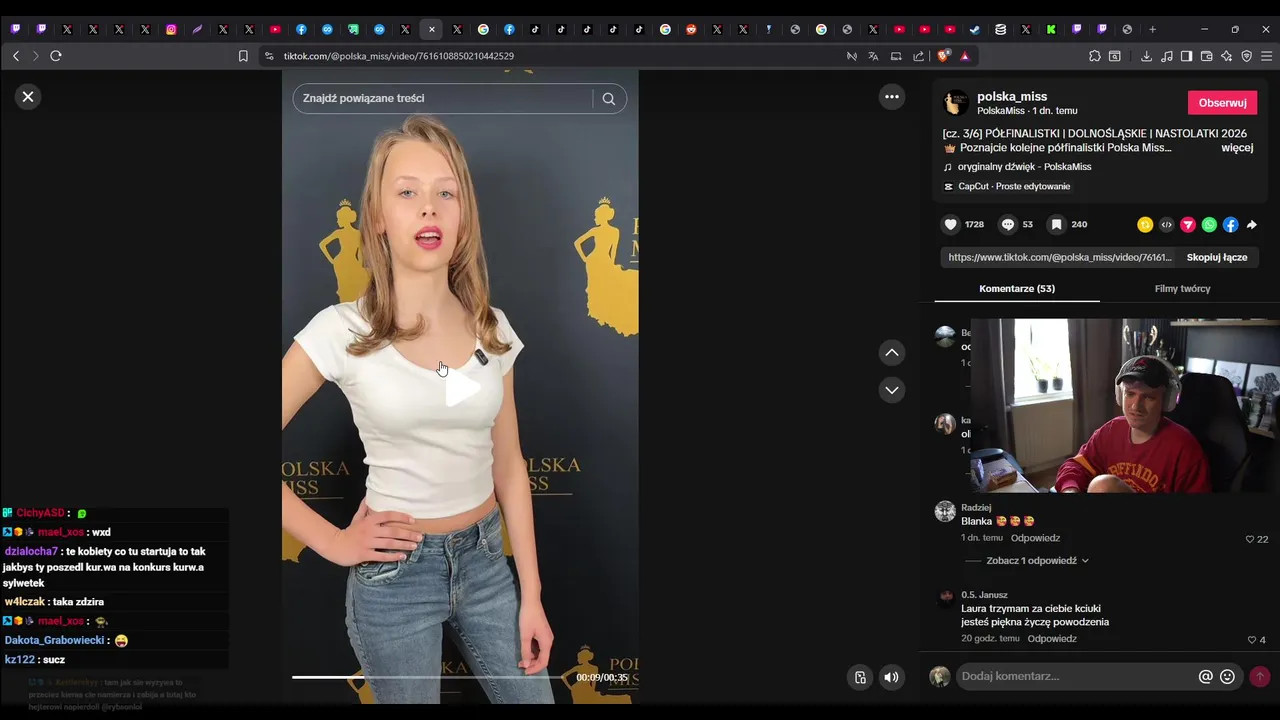This screenshot has height=720, width=1280.
Task: Search via the magnifier icon in the video search bar
Action: [x=609, y=98]
